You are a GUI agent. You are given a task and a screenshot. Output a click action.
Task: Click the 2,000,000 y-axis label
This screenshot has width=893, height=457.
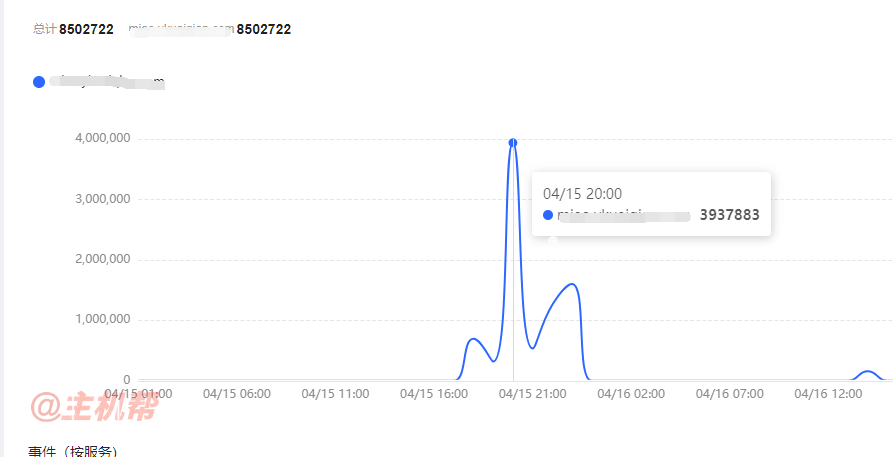pyautogui.click(x=103, y=259)
